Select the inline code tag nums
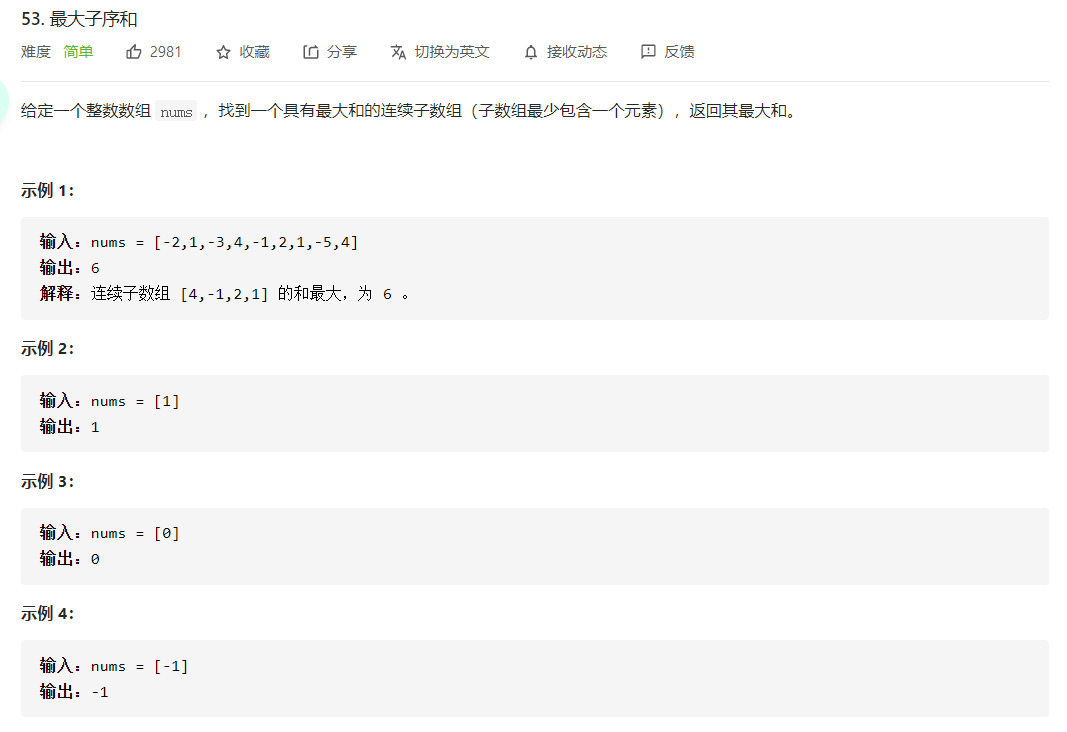The image size is (1067, 732). pos(176,111)
